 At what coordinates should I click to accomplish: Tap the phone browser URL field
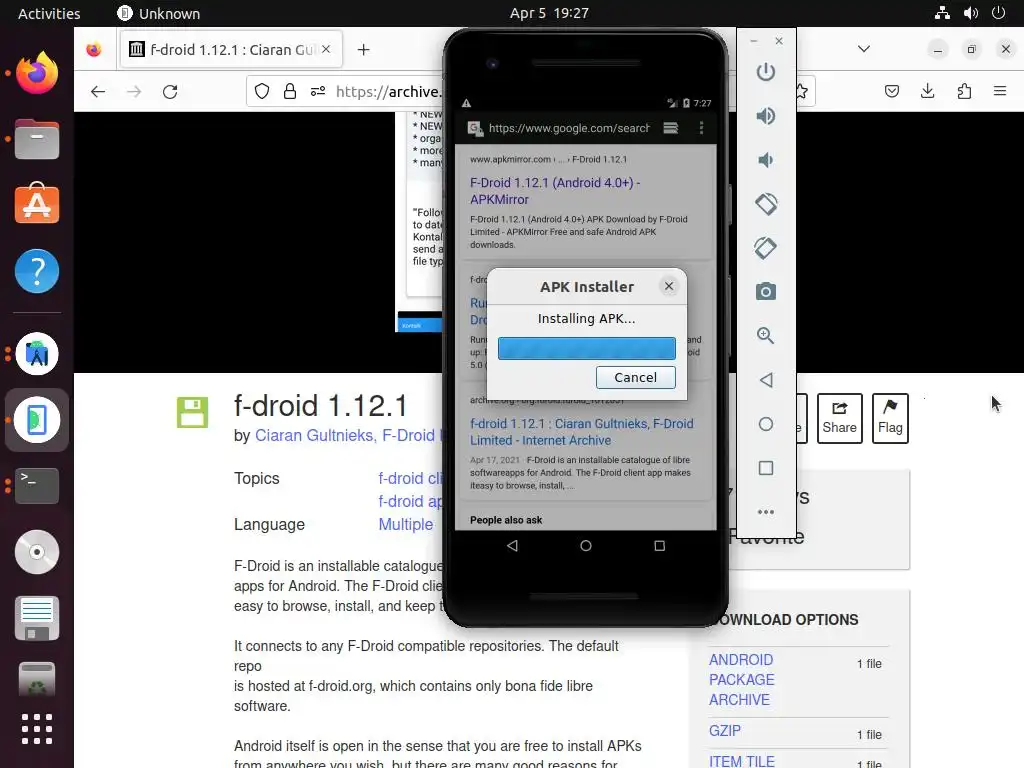tap(569, 128)
